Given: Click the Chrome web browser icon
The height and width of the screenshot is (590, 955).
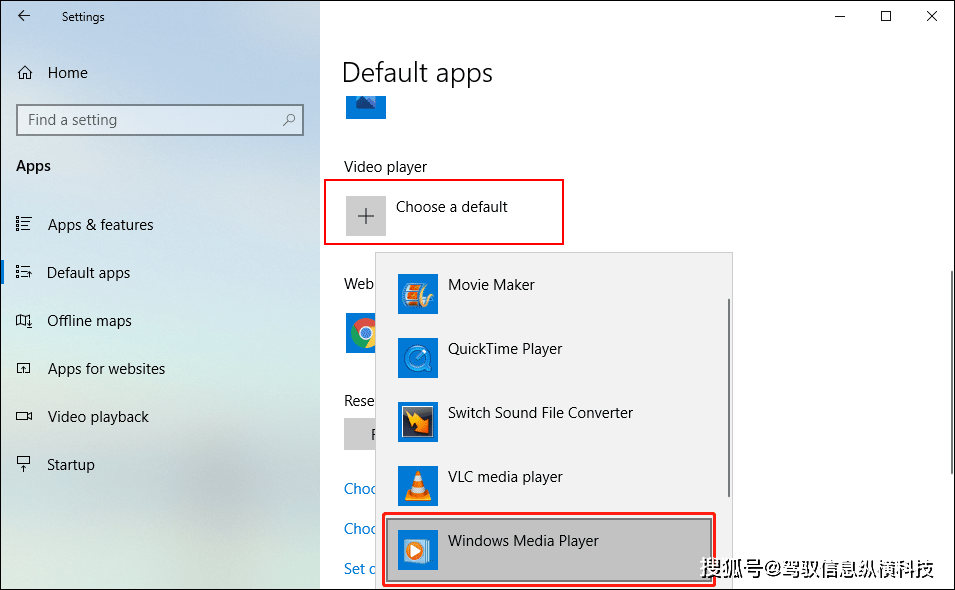Looking at the screenshot, I should (x=361, y=333).
